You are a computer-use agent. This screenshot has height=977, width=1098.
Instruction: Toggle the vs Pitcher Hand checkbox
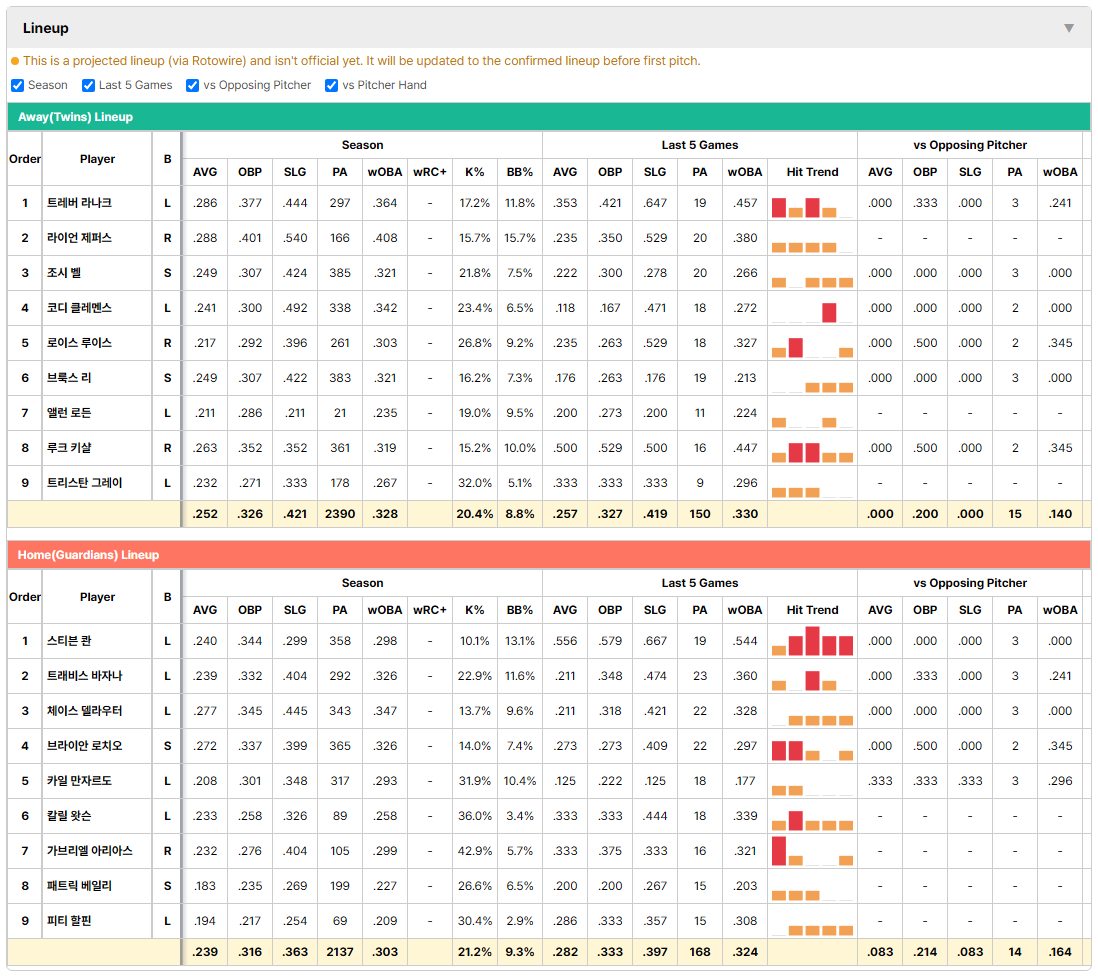(x=331, y=85)
